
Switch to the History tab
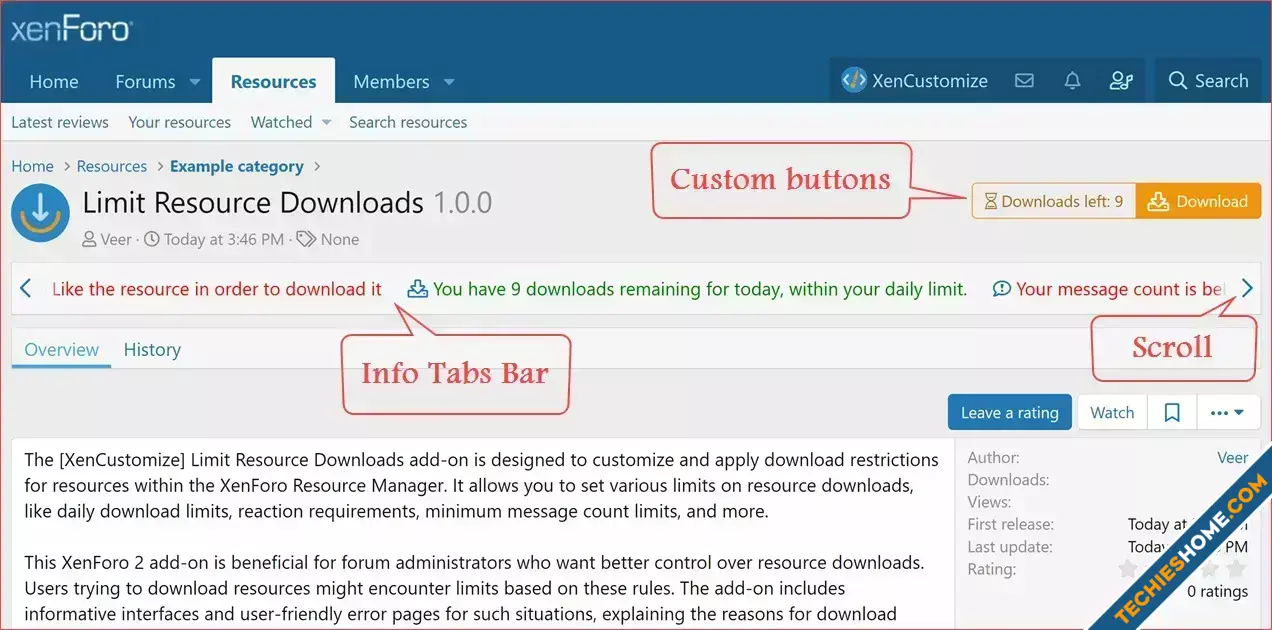152,350
